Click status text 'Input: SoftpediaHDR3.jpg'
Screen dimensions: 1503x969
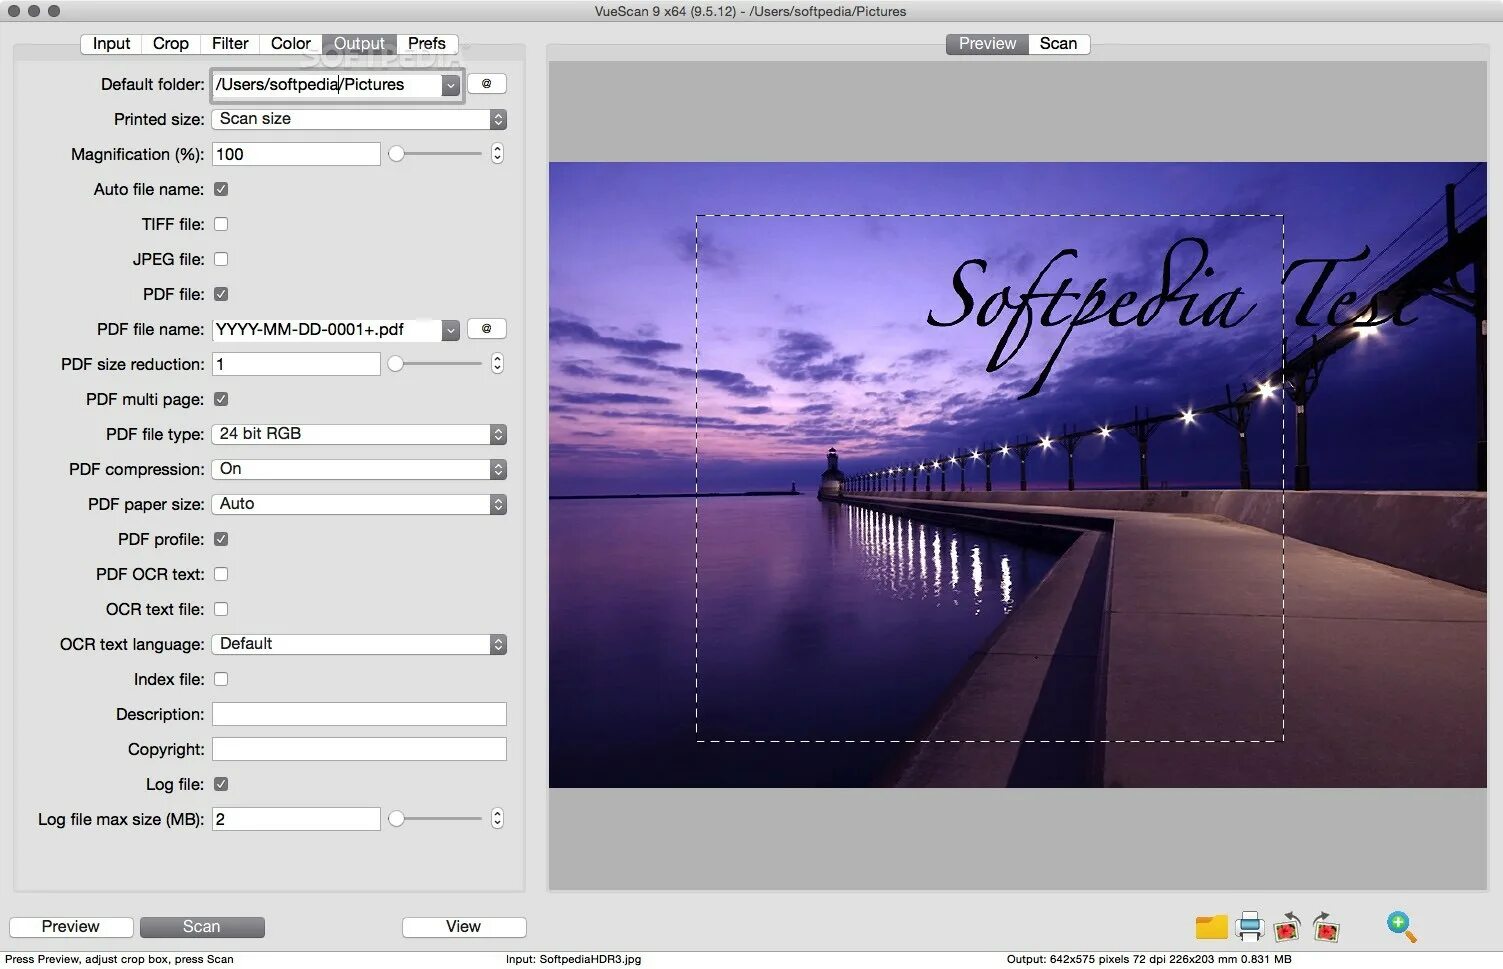coord(573,959)
